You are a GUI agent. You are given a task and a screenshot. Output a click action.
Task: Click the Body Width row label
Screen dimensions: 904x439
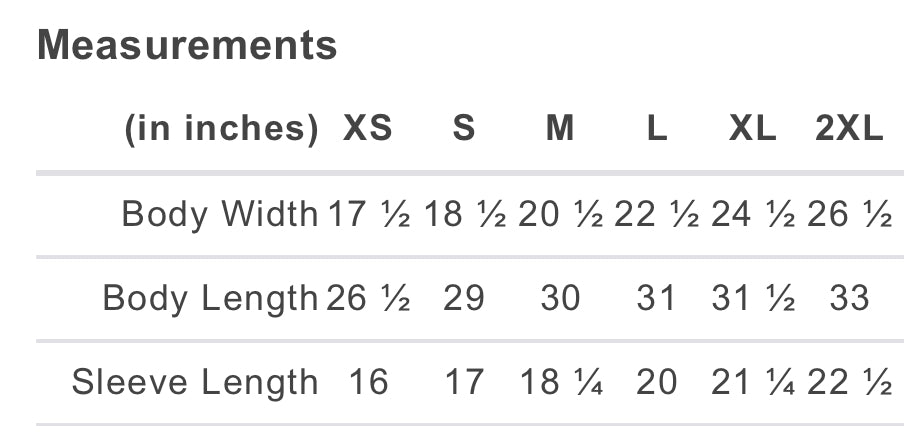pyautogui.click(x=219, y=214)
